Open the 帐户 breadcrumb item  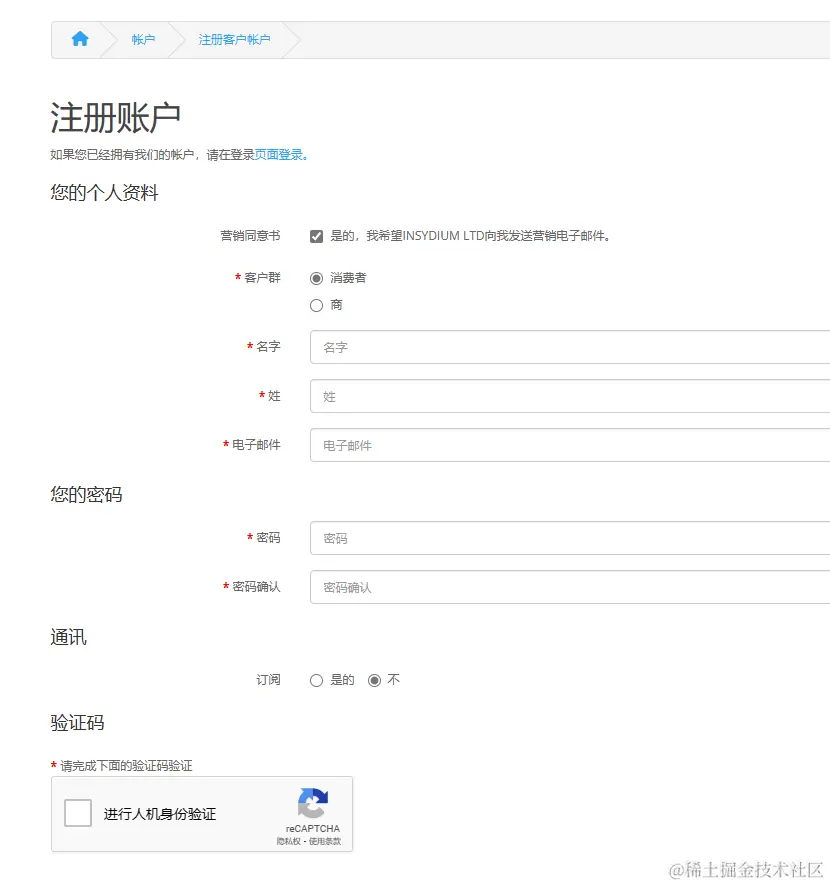click(x=142, y=39)
